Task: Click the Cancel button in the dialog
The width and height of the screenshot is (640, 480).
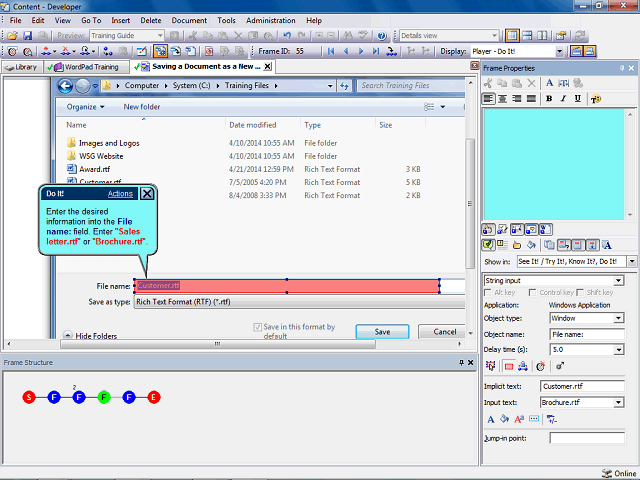Action: coord(444,332)
